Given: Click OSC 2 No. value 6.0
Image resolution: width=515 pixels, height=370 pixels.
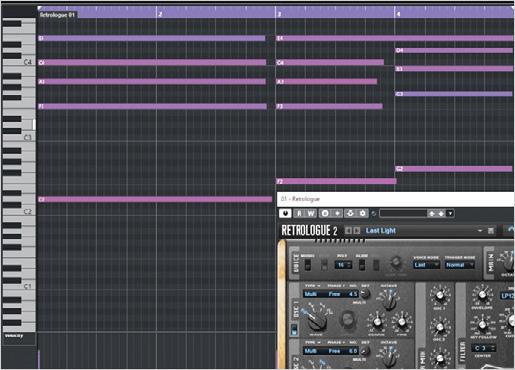Looking at the screenshot, I should (x=353, y=351).
